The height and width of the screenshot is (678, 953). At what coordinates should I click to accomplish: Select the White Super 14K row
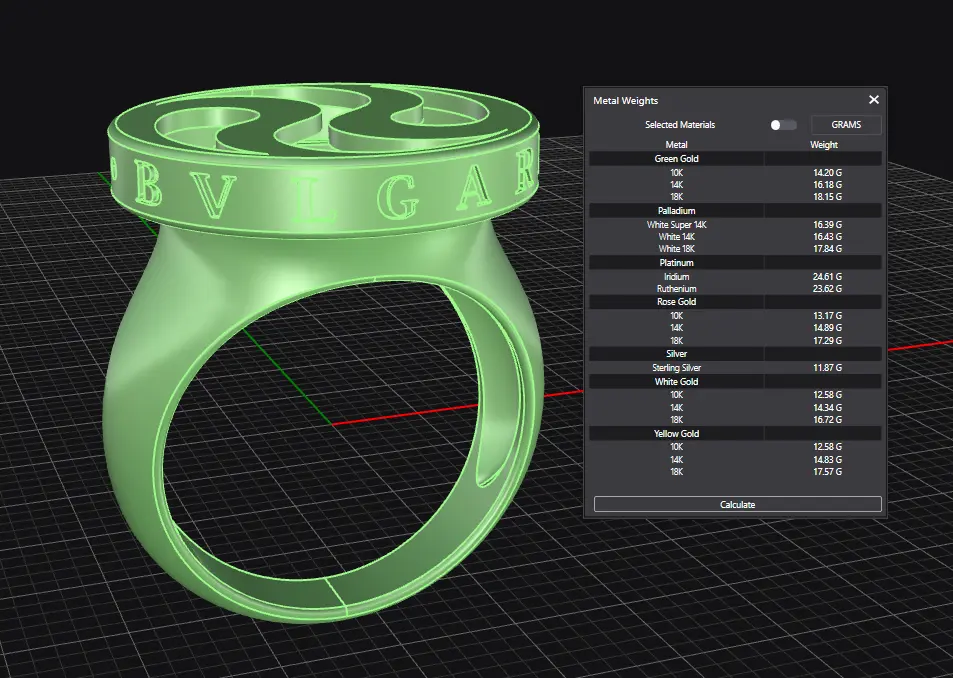click(x=676, y=225)
